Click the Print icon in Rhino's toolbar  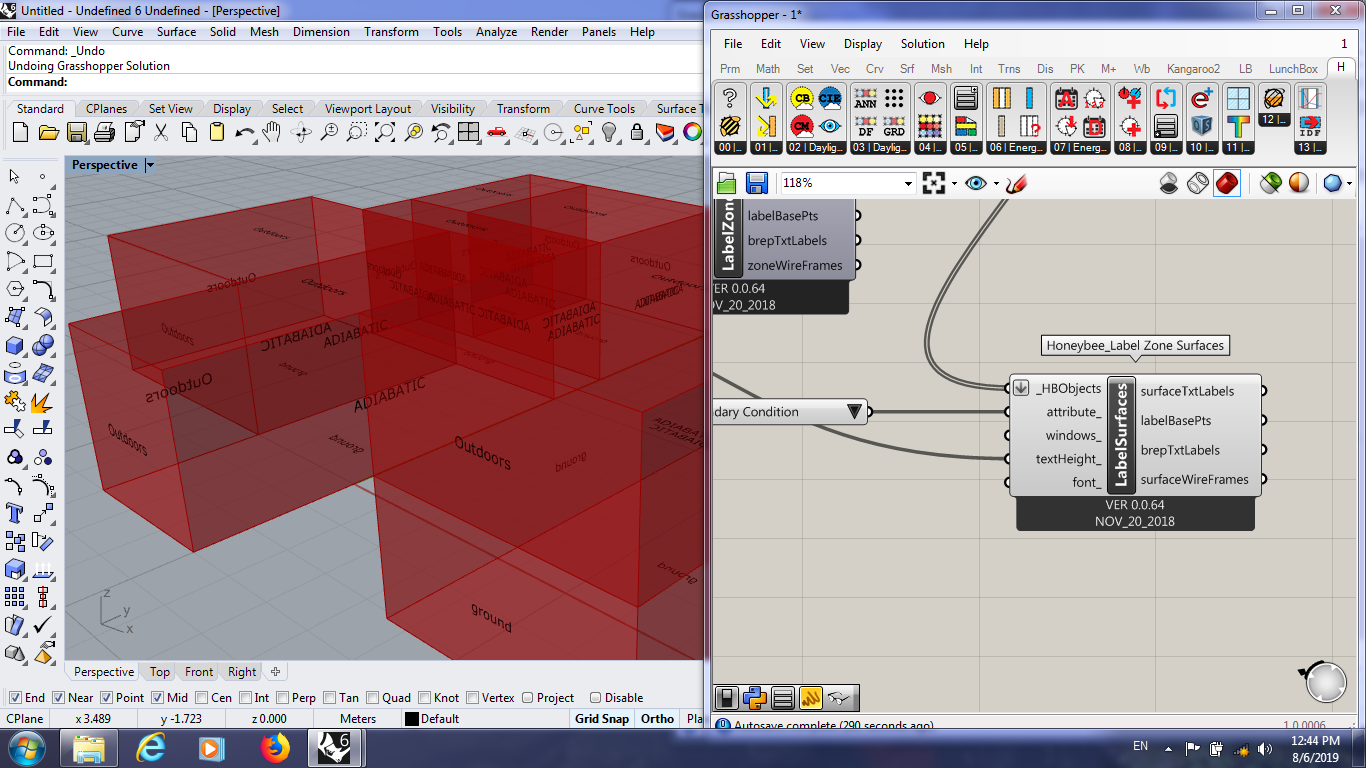104,133
